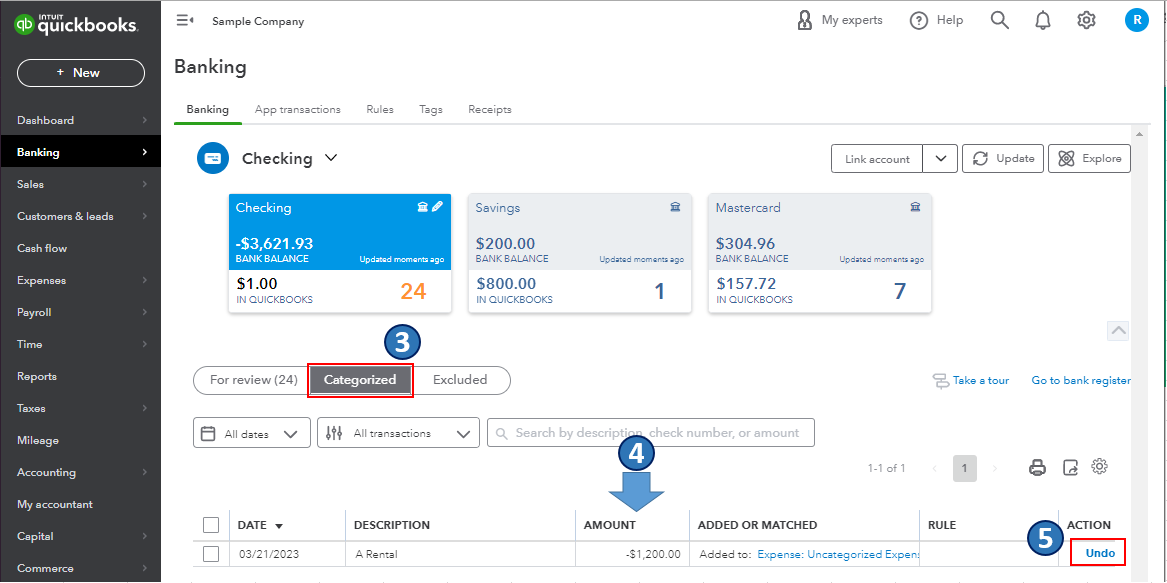Undo the A Rental transaction

tap(1099, 553)
